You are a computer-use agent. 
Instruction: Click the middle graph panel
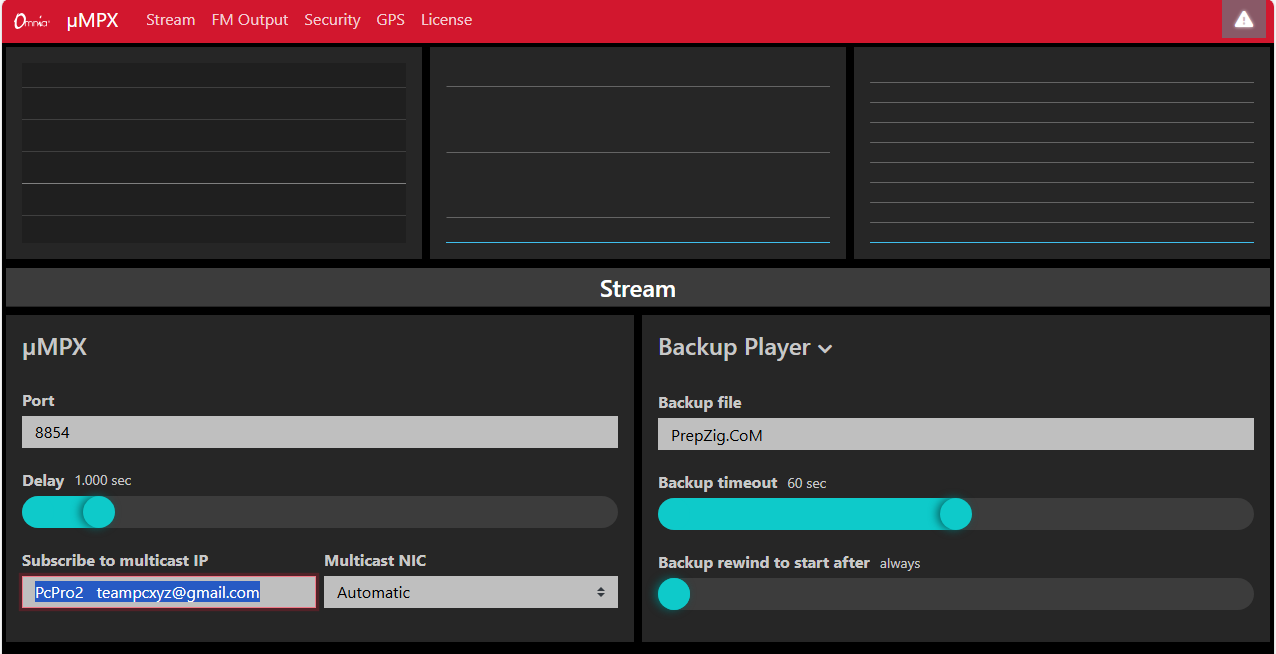(638, 153)
